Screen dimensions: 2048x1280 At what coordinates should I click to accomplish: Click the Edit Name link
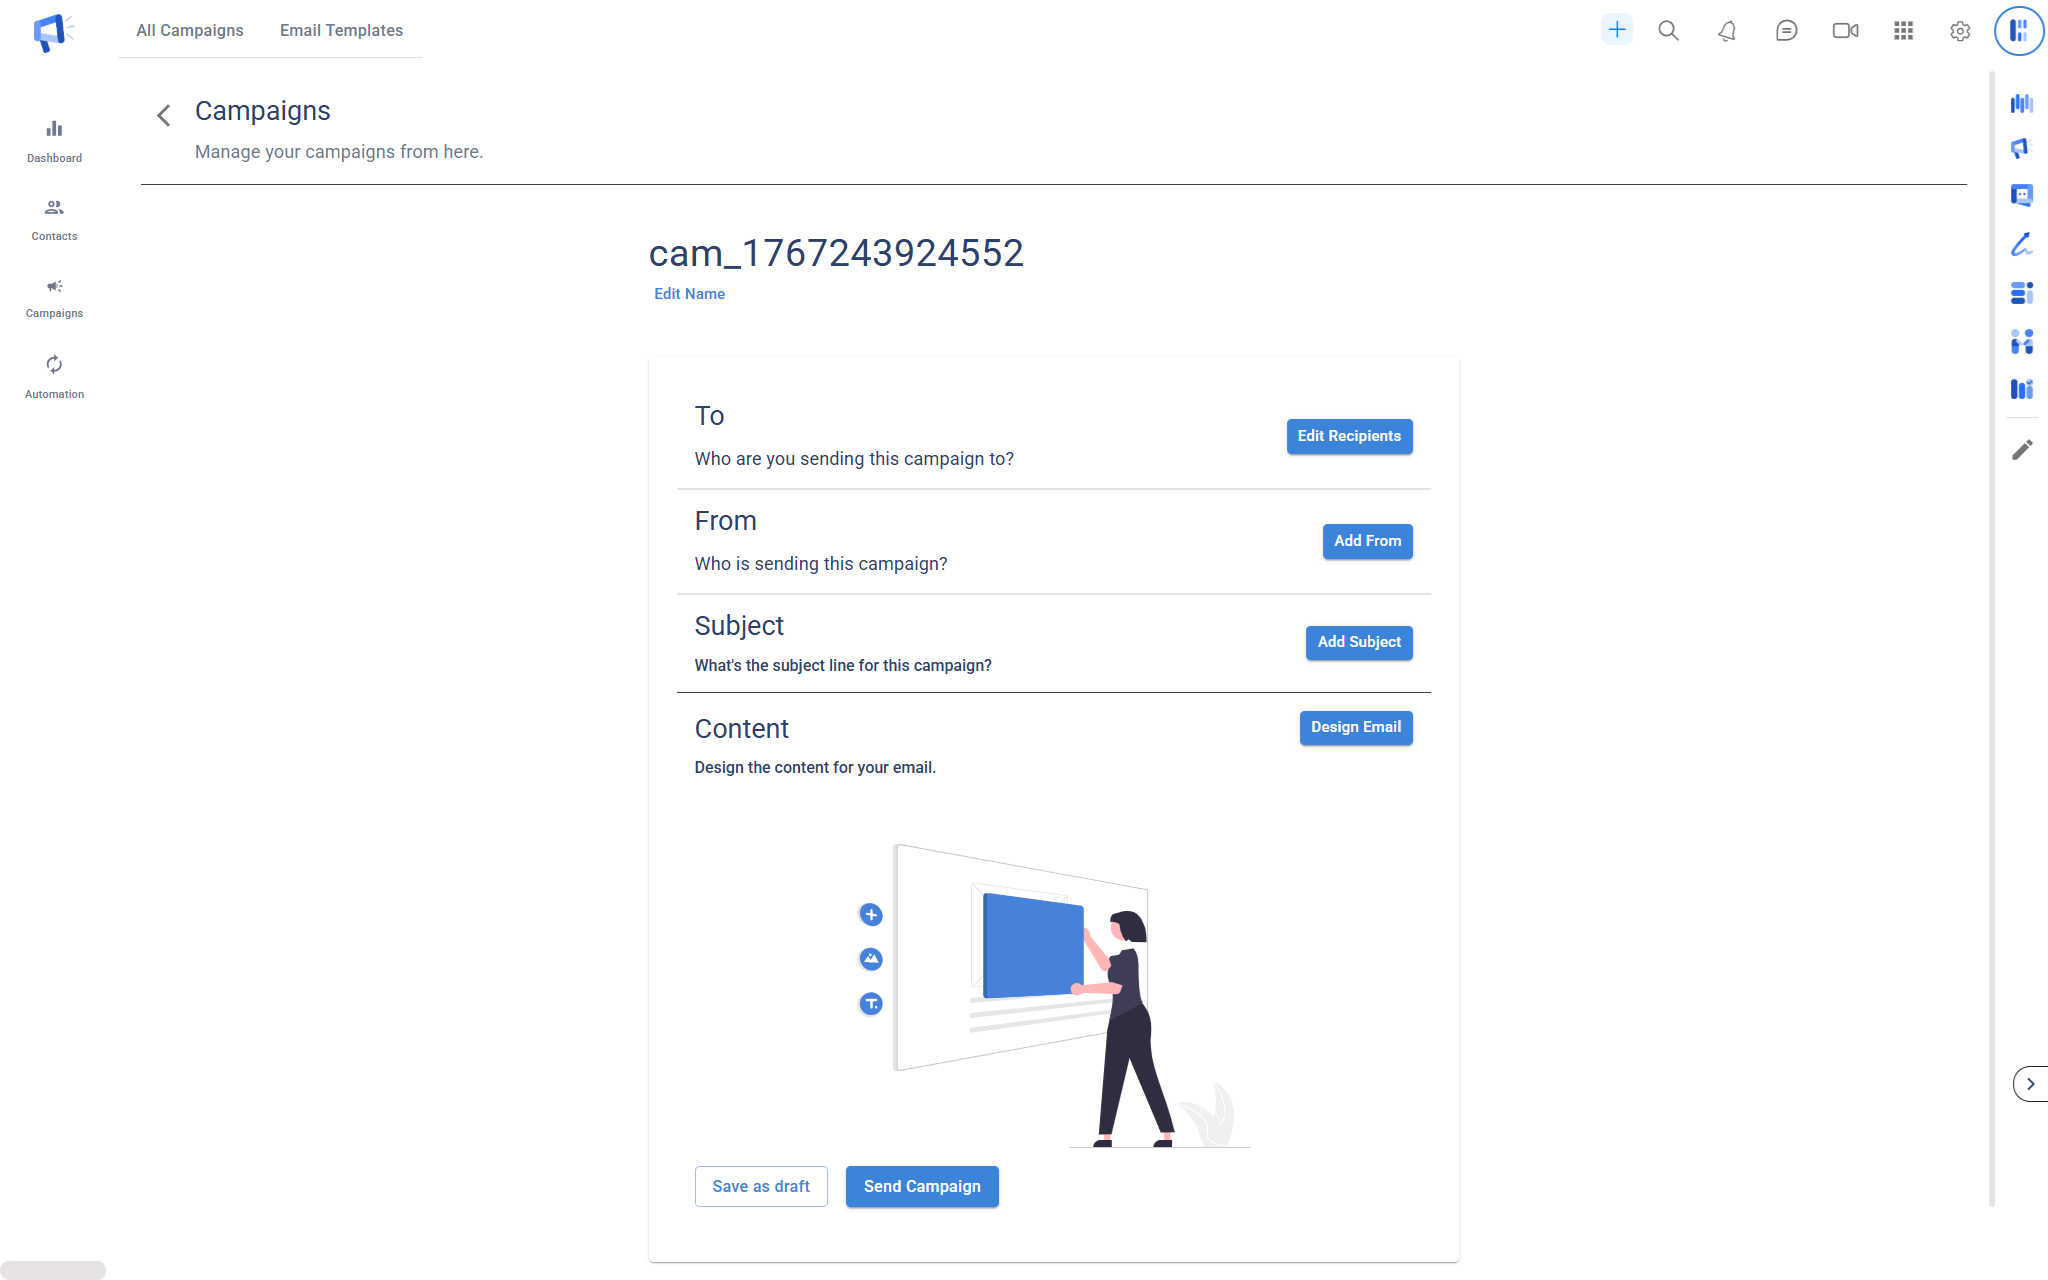click(x=689, y=294)
